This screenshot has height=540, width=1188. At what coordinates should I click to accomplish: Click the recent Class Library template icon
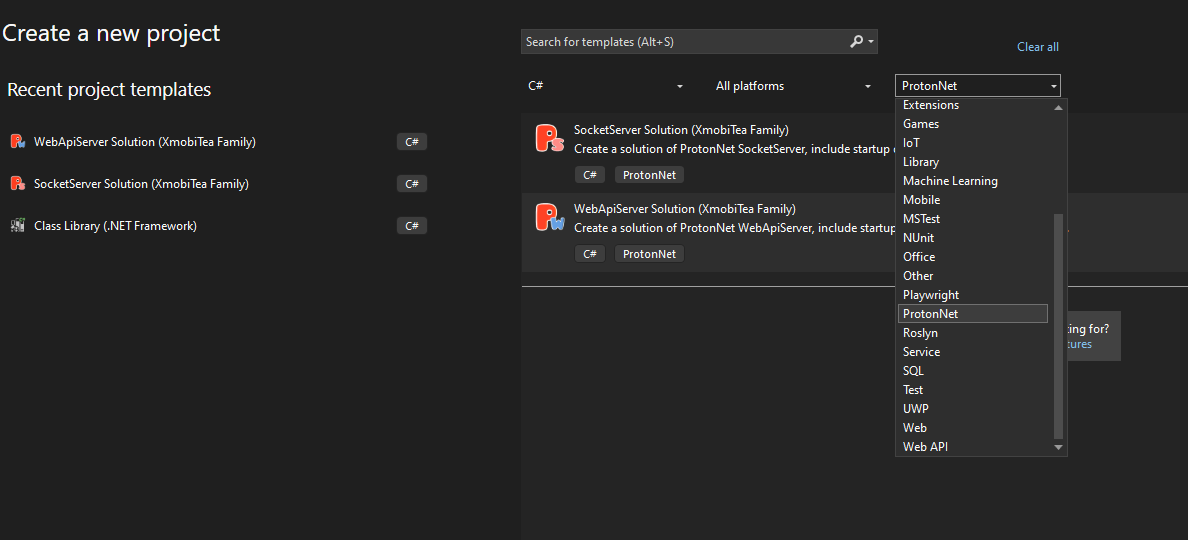click(18, 226)
